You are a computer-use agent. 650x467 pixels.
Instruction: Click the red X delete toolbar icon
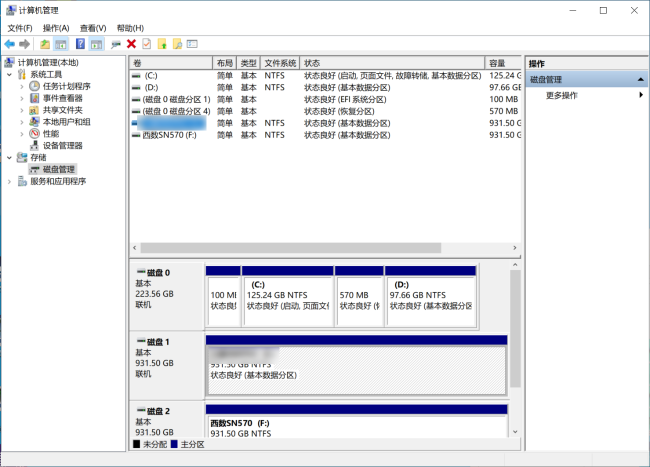(131, 44)
